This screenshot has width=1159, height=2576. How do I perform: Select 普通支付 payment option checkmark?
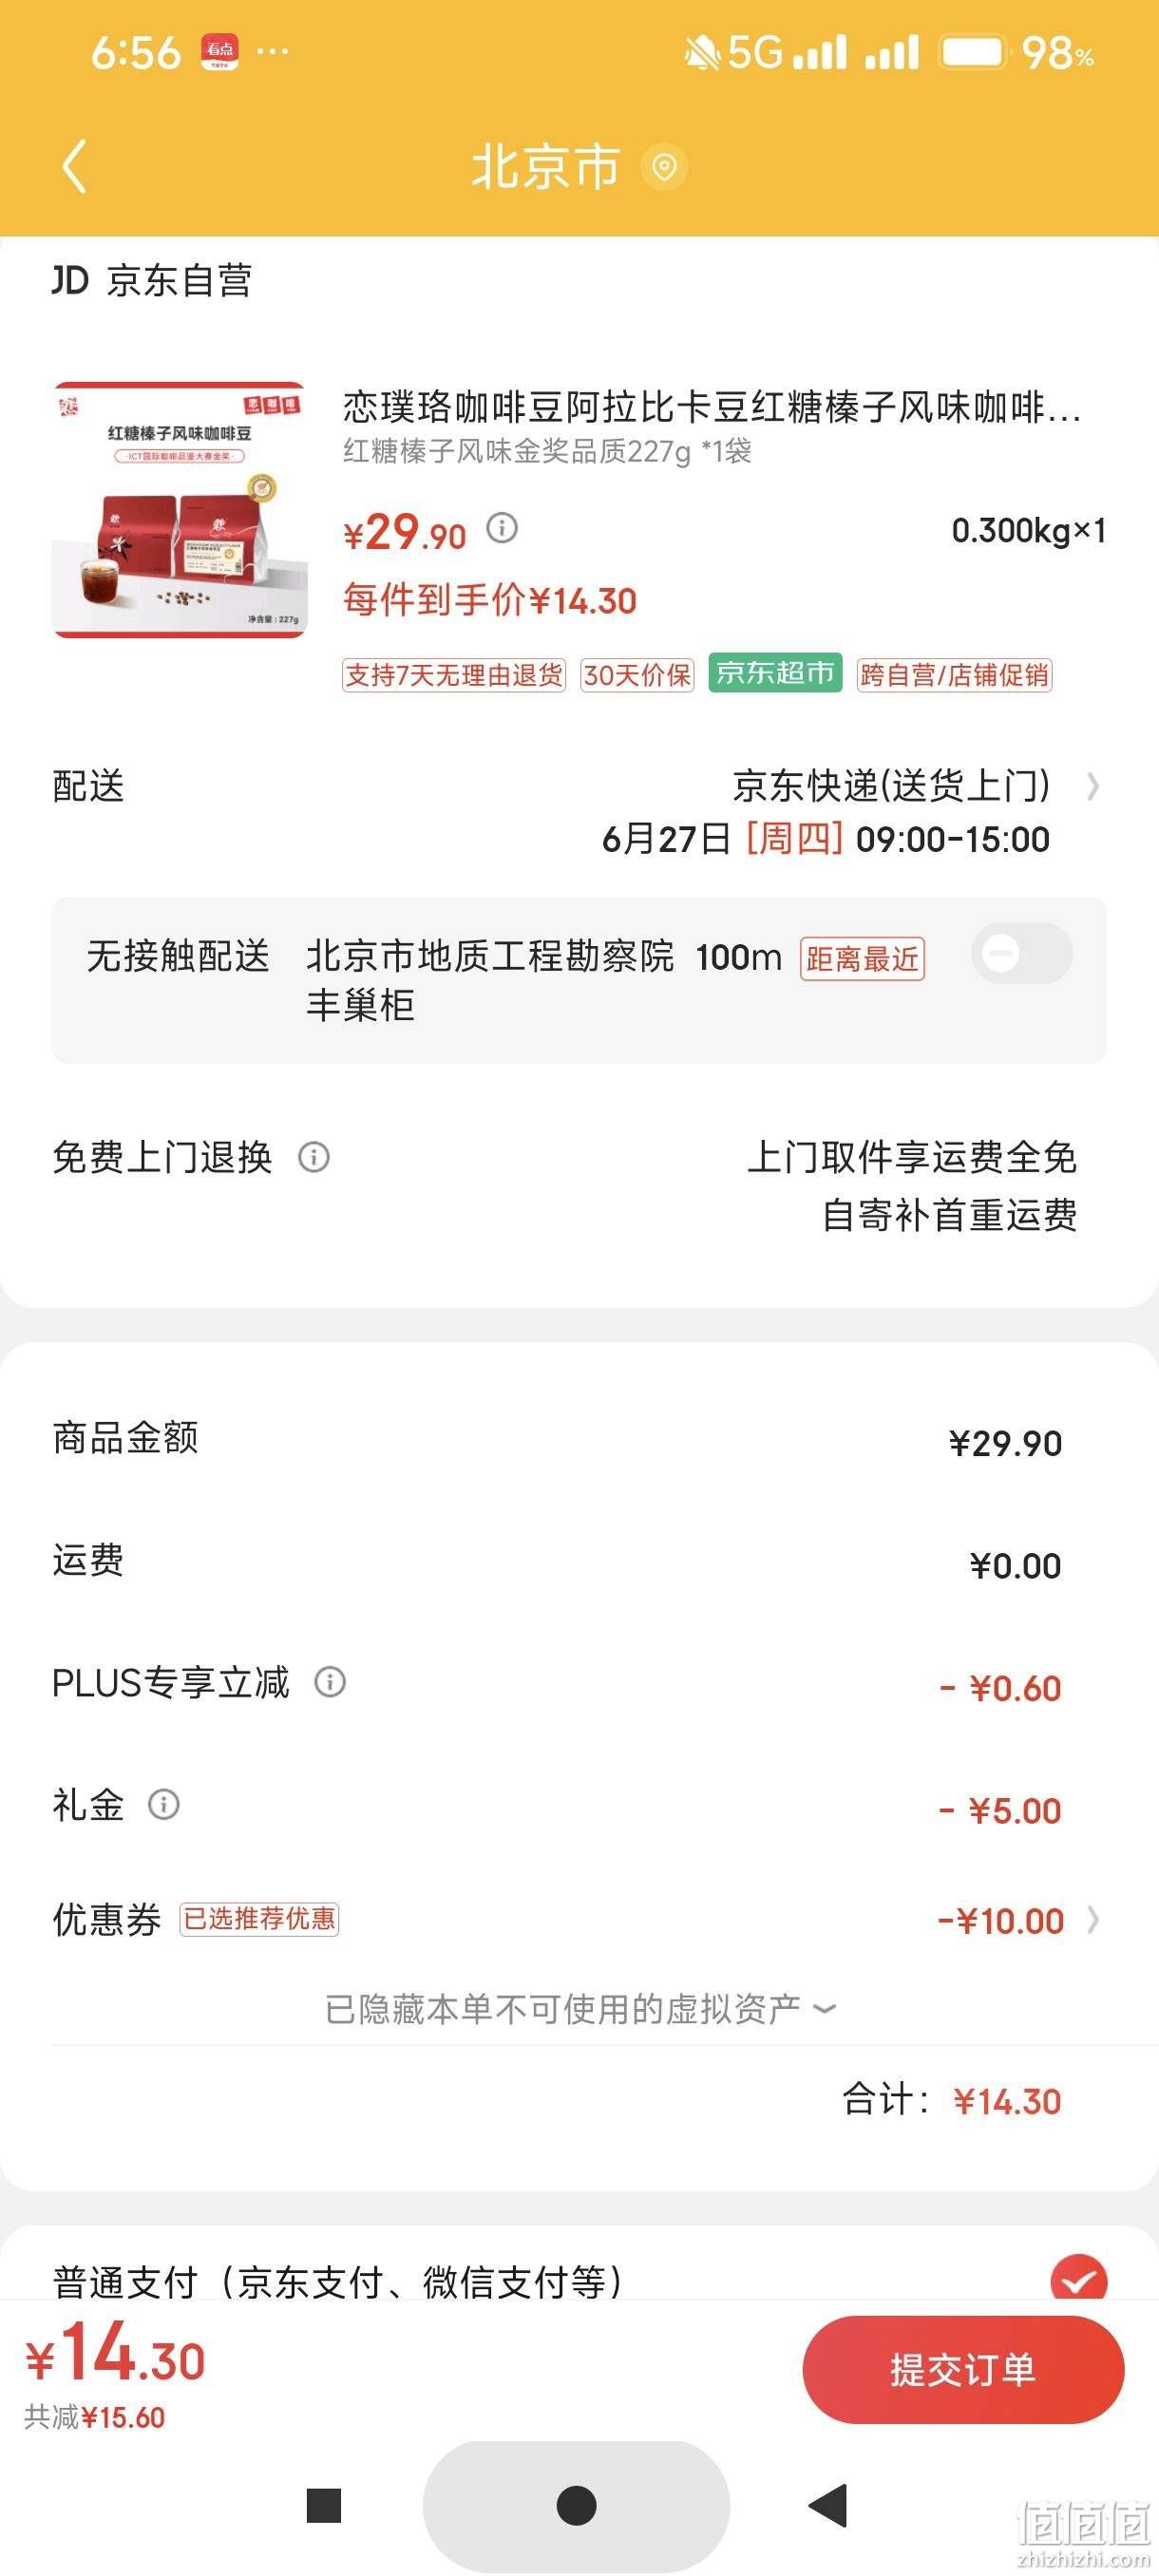(x=1079, y=2281)
